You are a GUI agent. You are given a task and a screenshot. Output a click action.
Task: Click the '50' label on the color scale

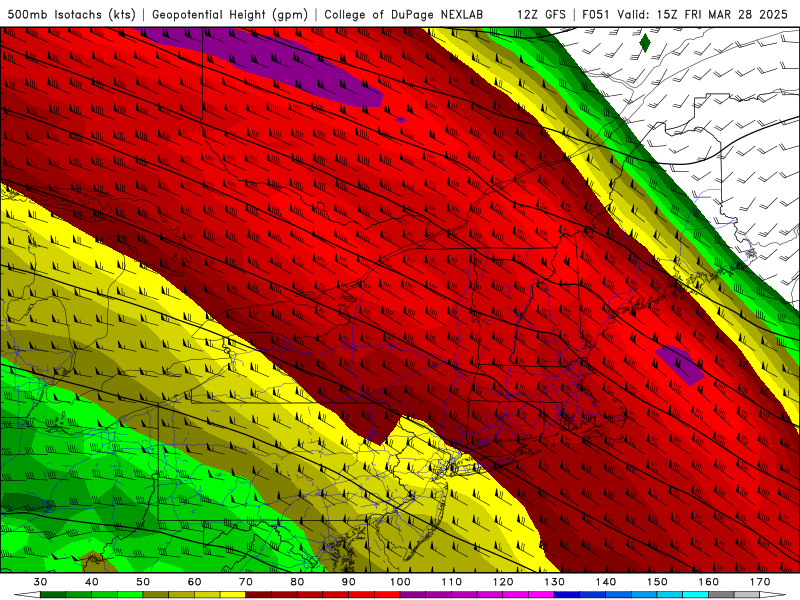click(x=143, y=582)
